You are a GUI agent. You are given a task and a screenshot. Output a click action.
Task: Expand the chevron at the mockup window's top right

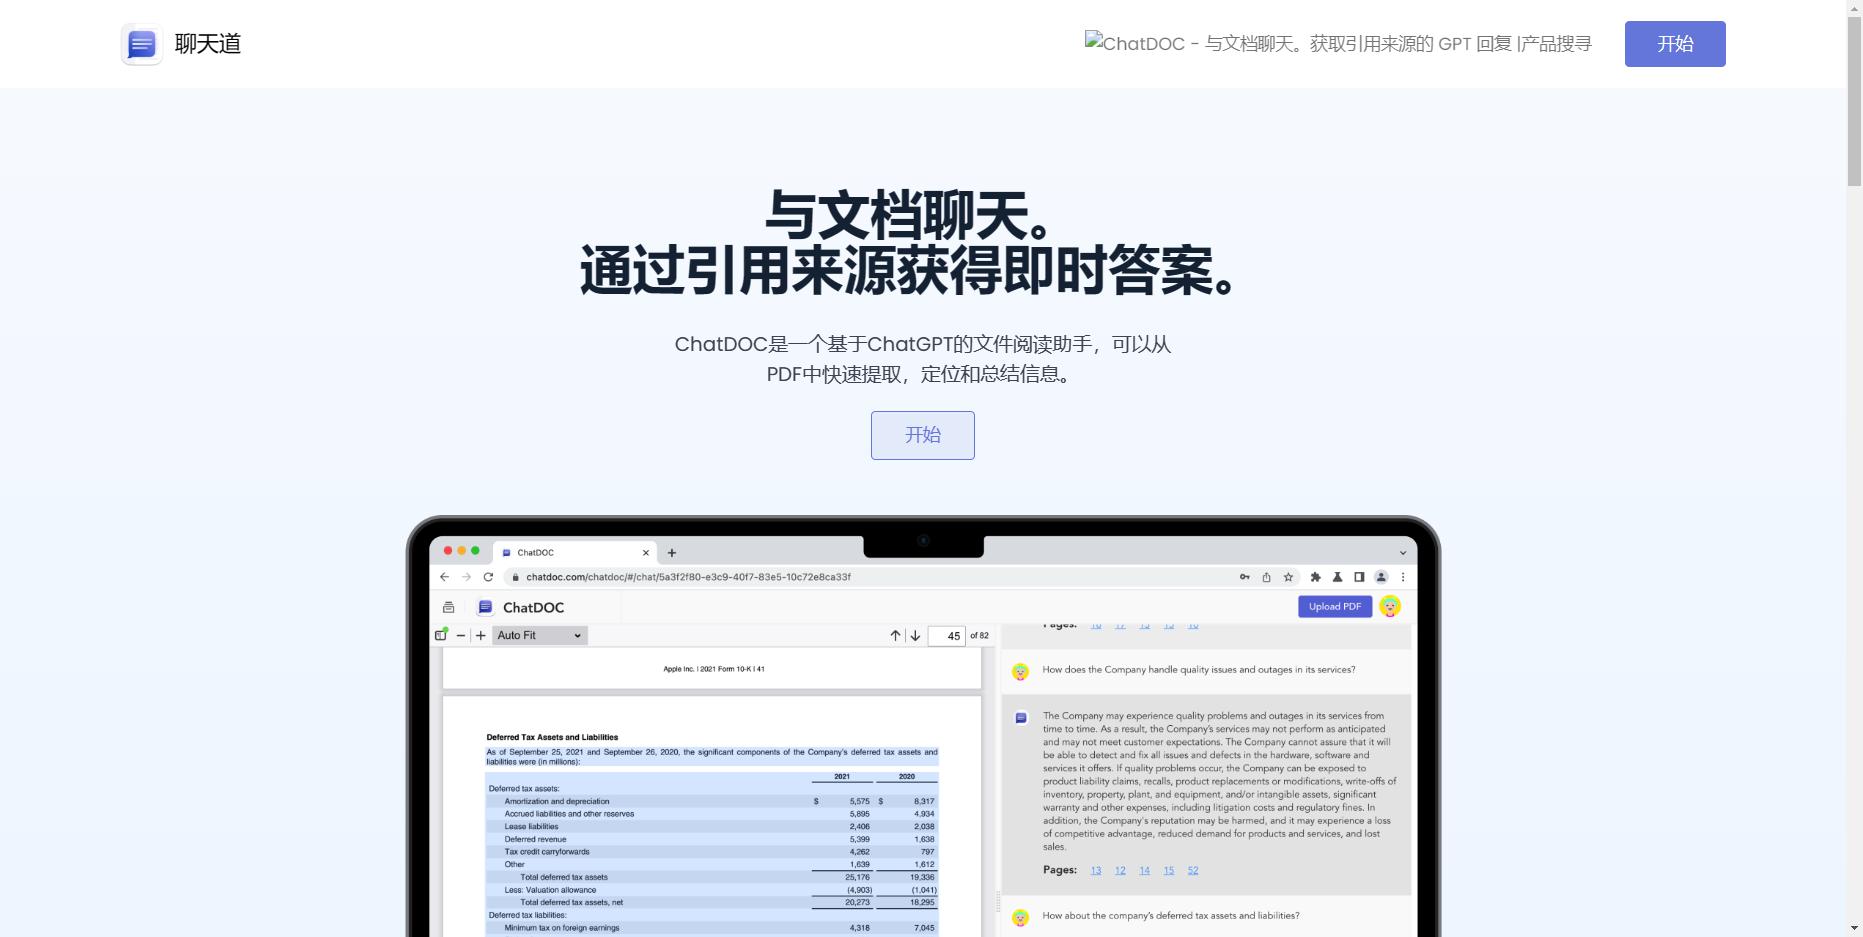[1402, 553]
